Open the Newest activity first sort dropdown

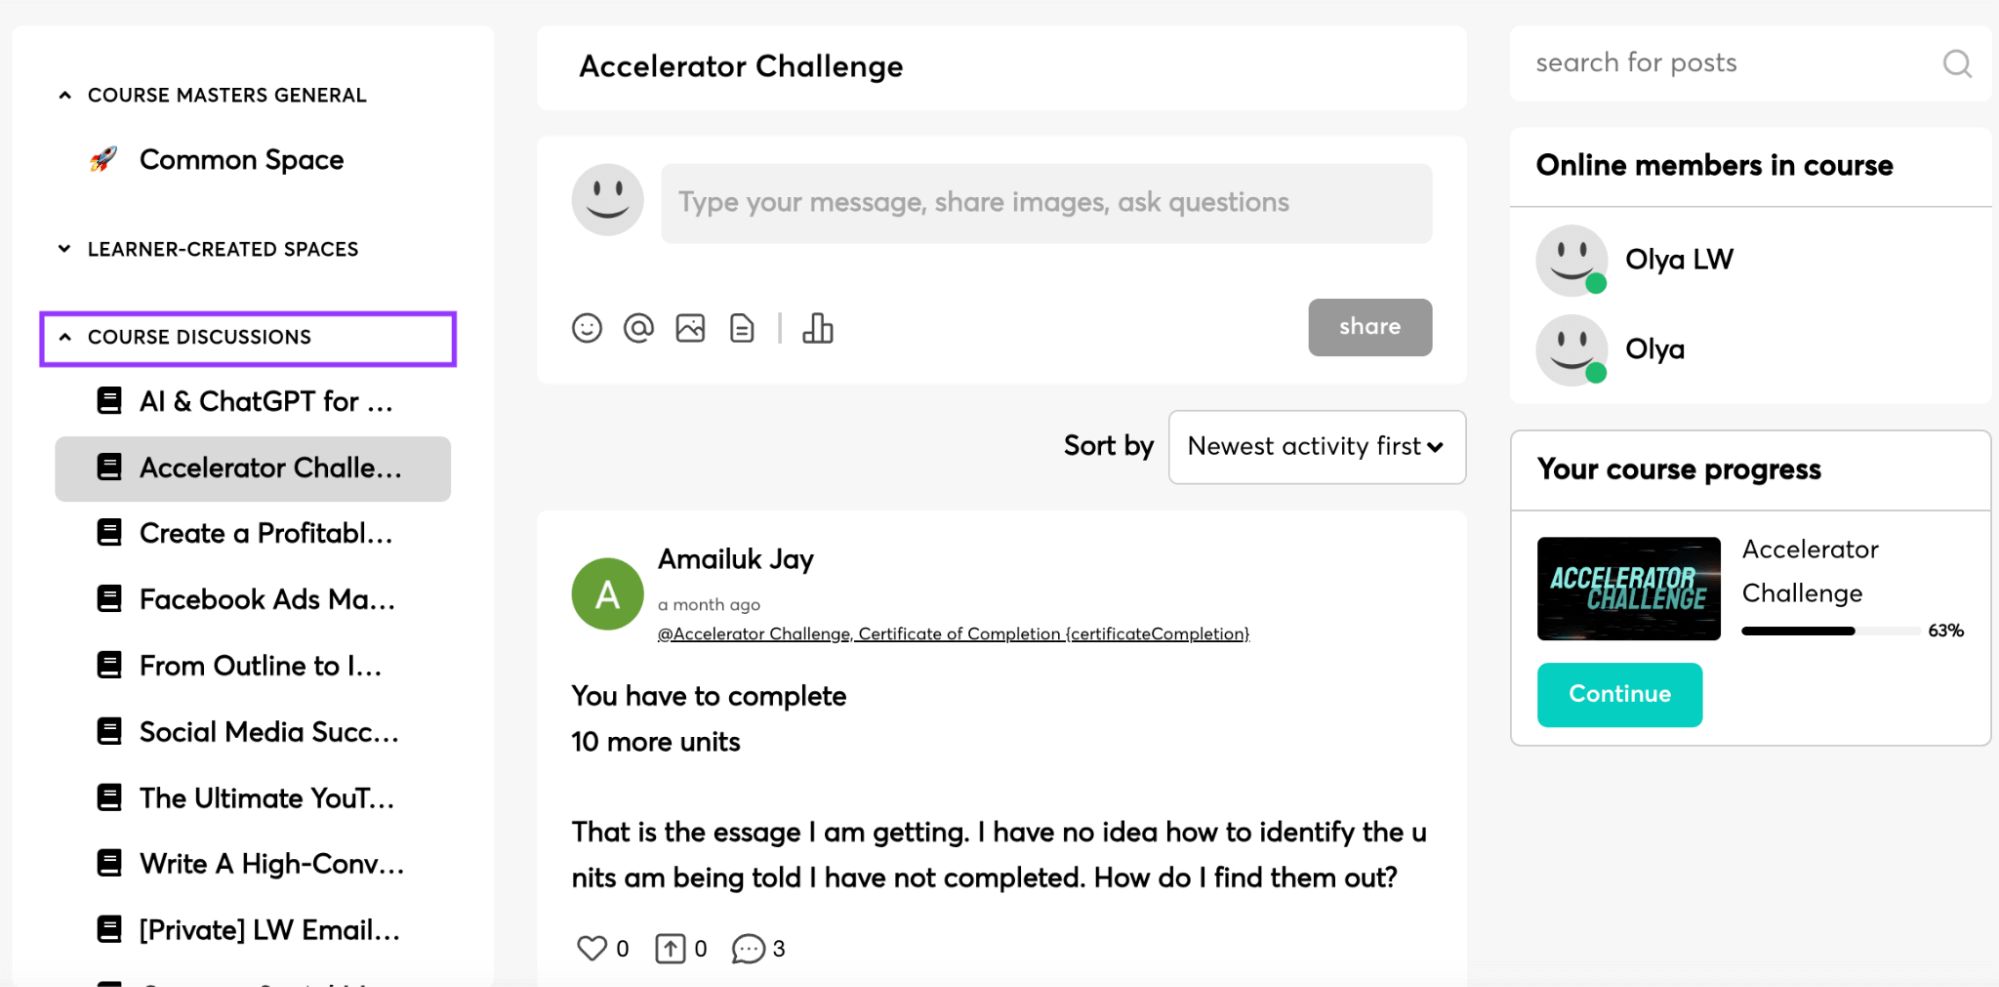tap(1316, 447)
